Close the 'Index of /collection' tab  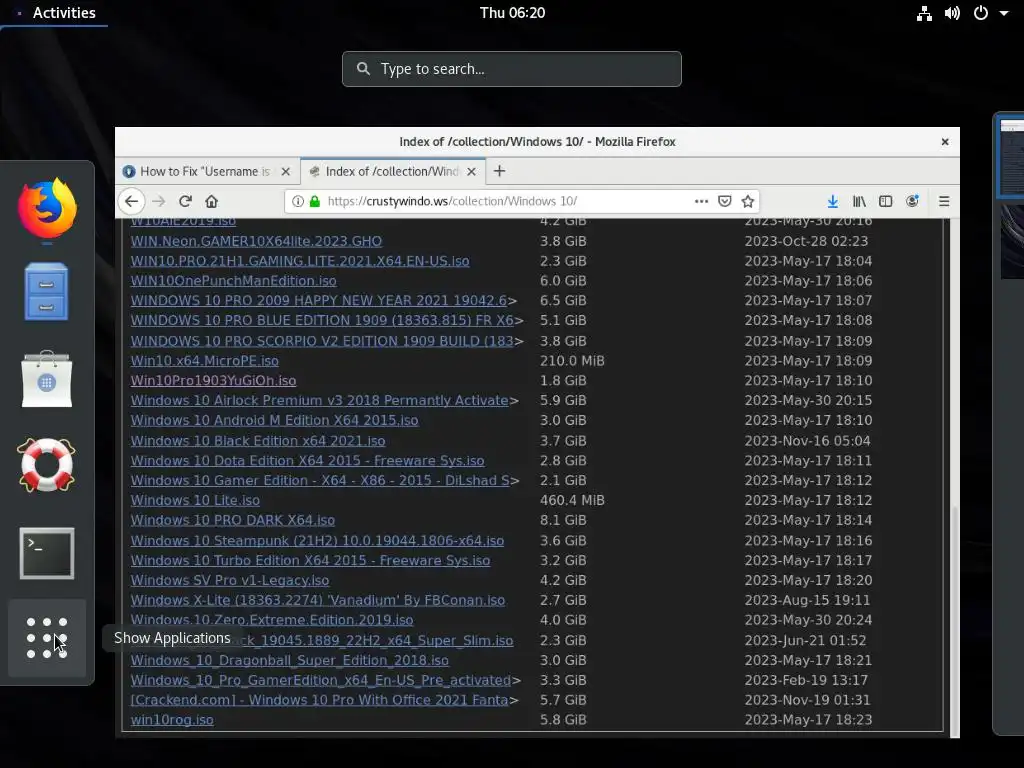coord(472,172)
